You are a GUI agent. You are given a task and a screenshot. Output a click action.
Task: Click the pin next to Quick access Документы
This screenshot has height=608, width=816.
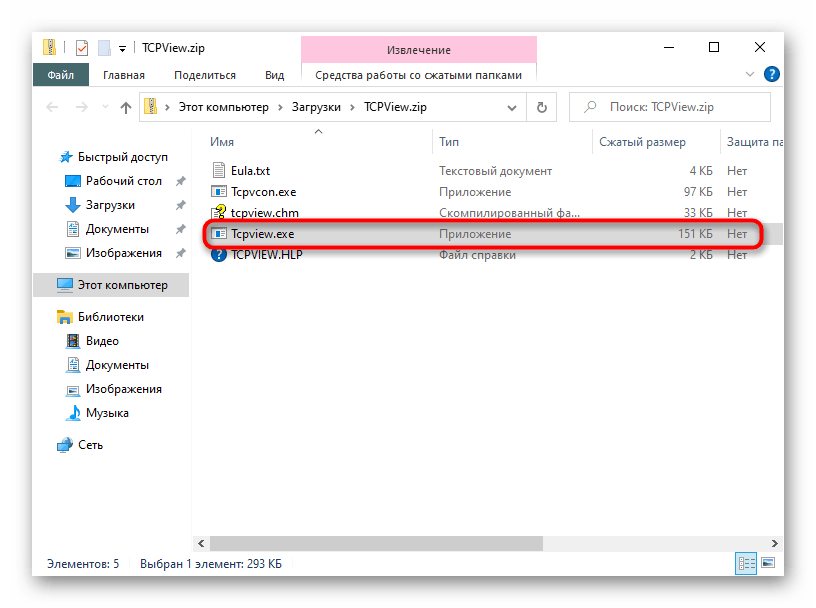click(x=180, y=229)
